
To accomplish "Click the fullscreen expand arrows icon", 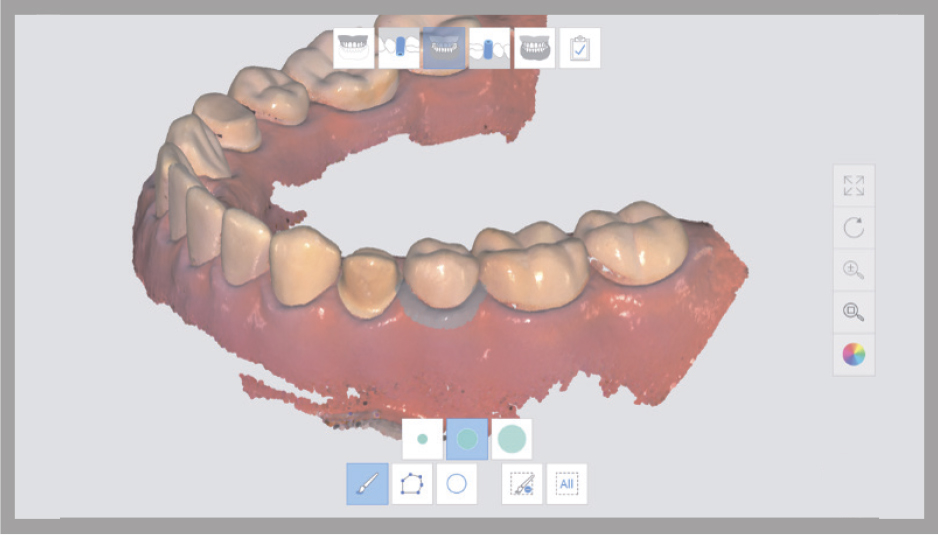I will pyautogui.click(x=853, y=186).
